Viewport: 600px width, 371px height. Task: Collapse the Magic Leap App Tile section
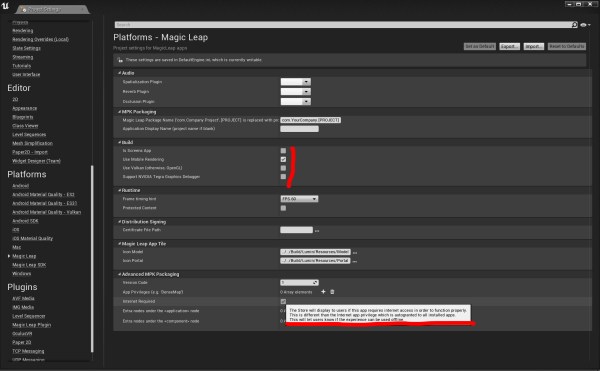coord(119,244)
